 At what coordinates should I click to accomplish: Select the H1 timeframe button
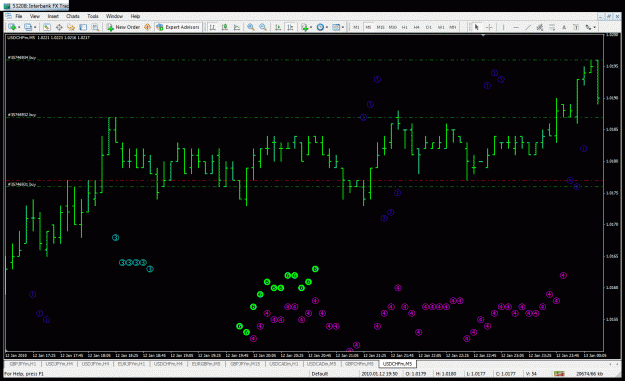tap(405, 27)
